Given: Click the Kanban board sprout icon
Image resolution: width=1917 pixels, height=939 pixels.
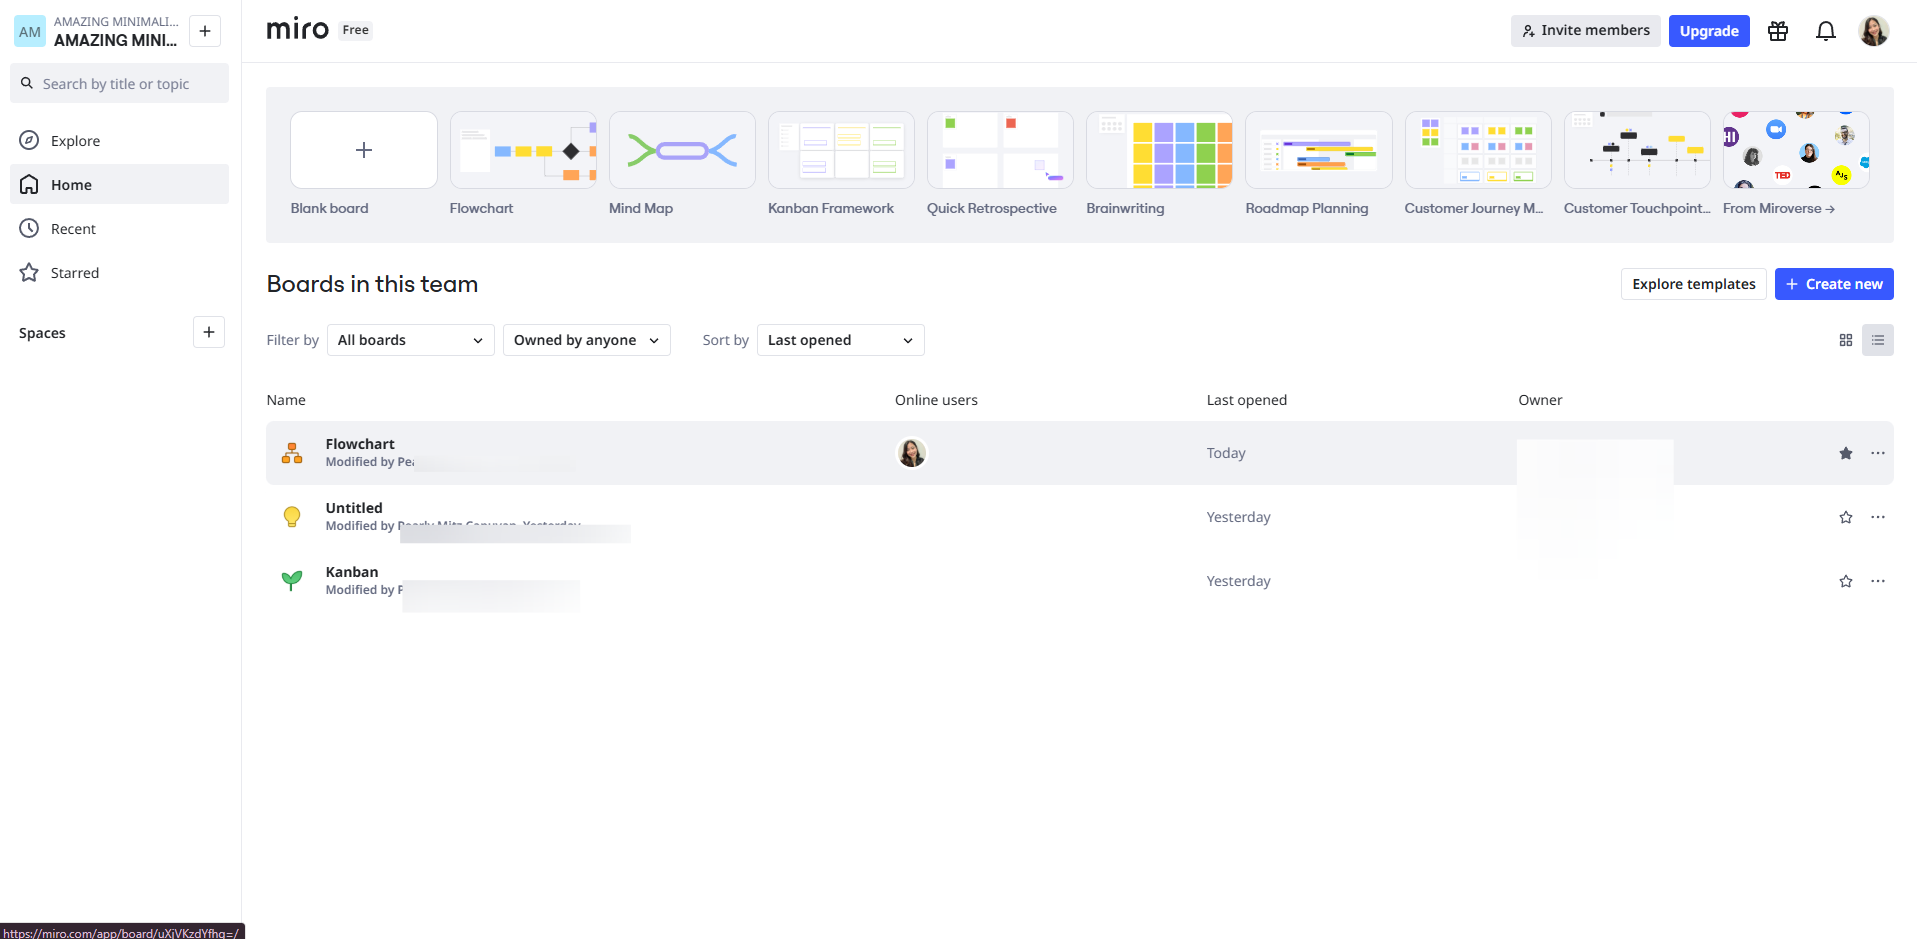Looking at the screenshot, I should [x=292, y=581].
